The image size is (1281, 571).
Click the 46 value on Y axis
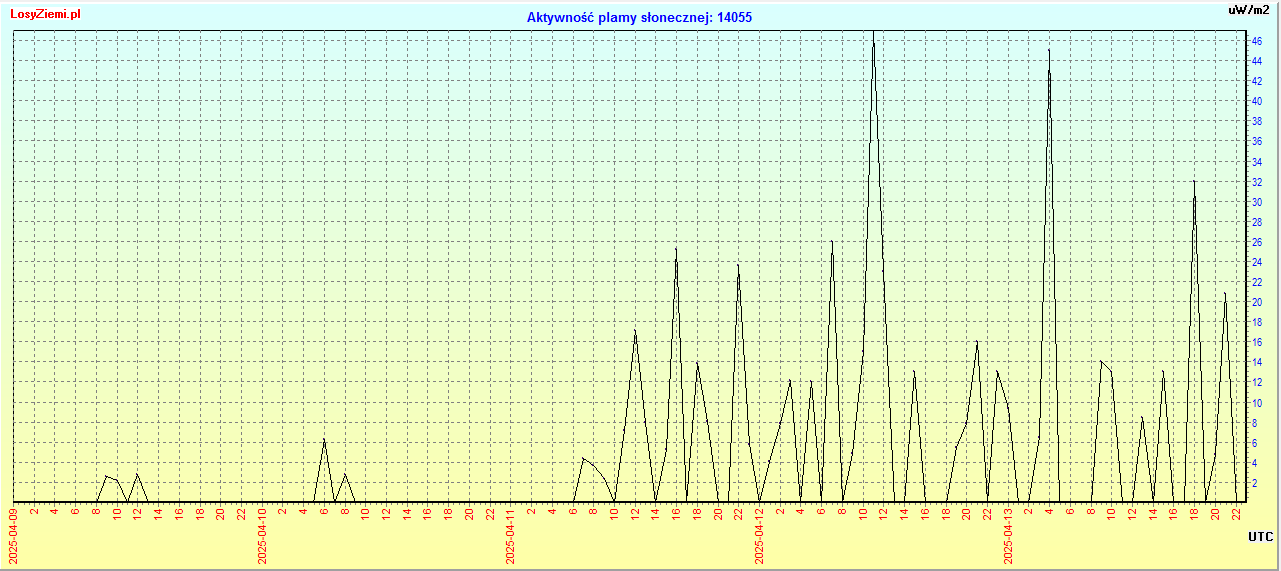click(x=1254, y=41)
